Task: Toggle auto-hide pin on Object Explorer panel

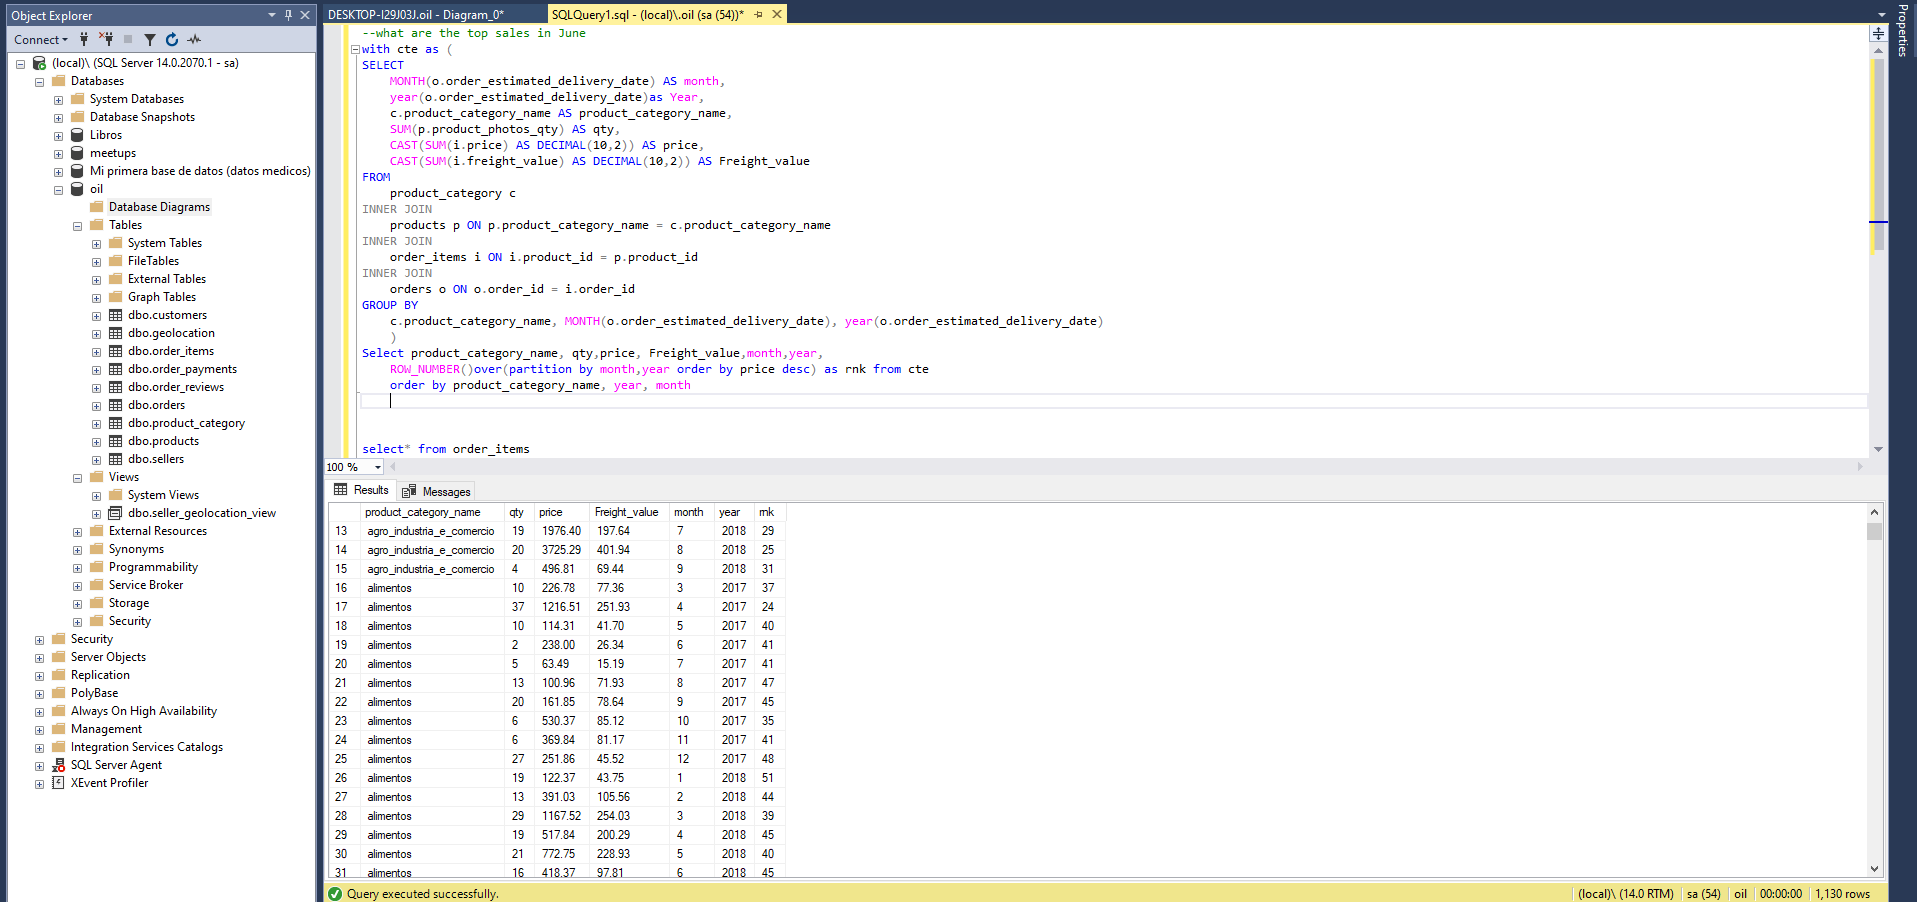Action: click(x=288, y=15)
